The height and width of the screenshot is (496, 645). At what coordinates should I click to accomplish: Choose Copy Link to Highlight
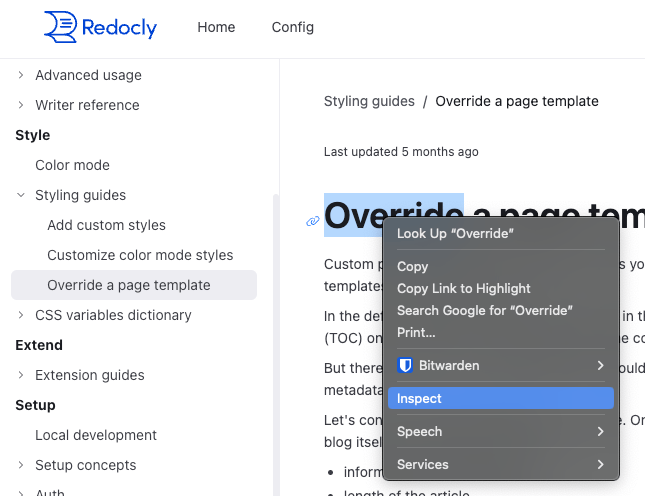coord(463,288)
